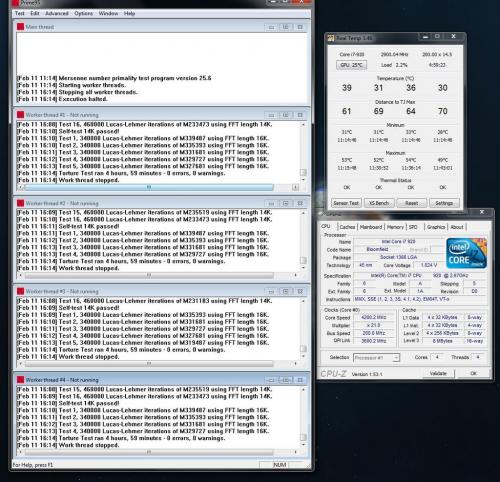
Task: Switch to the Mainboard tab in CPU-Z
Action: (371, 227)
